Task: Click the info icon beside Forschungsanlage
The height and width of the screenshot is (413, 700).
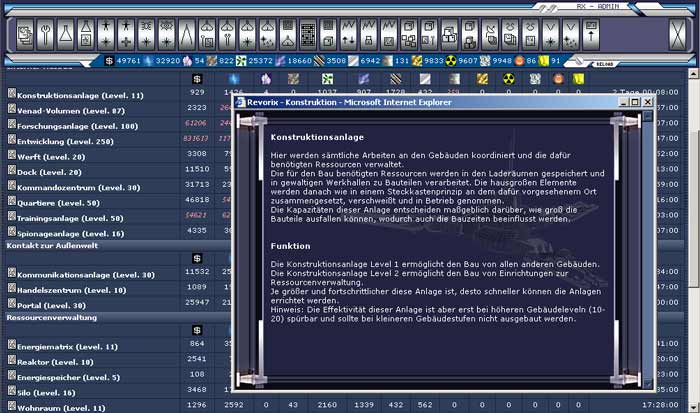Action: [12, 126]
